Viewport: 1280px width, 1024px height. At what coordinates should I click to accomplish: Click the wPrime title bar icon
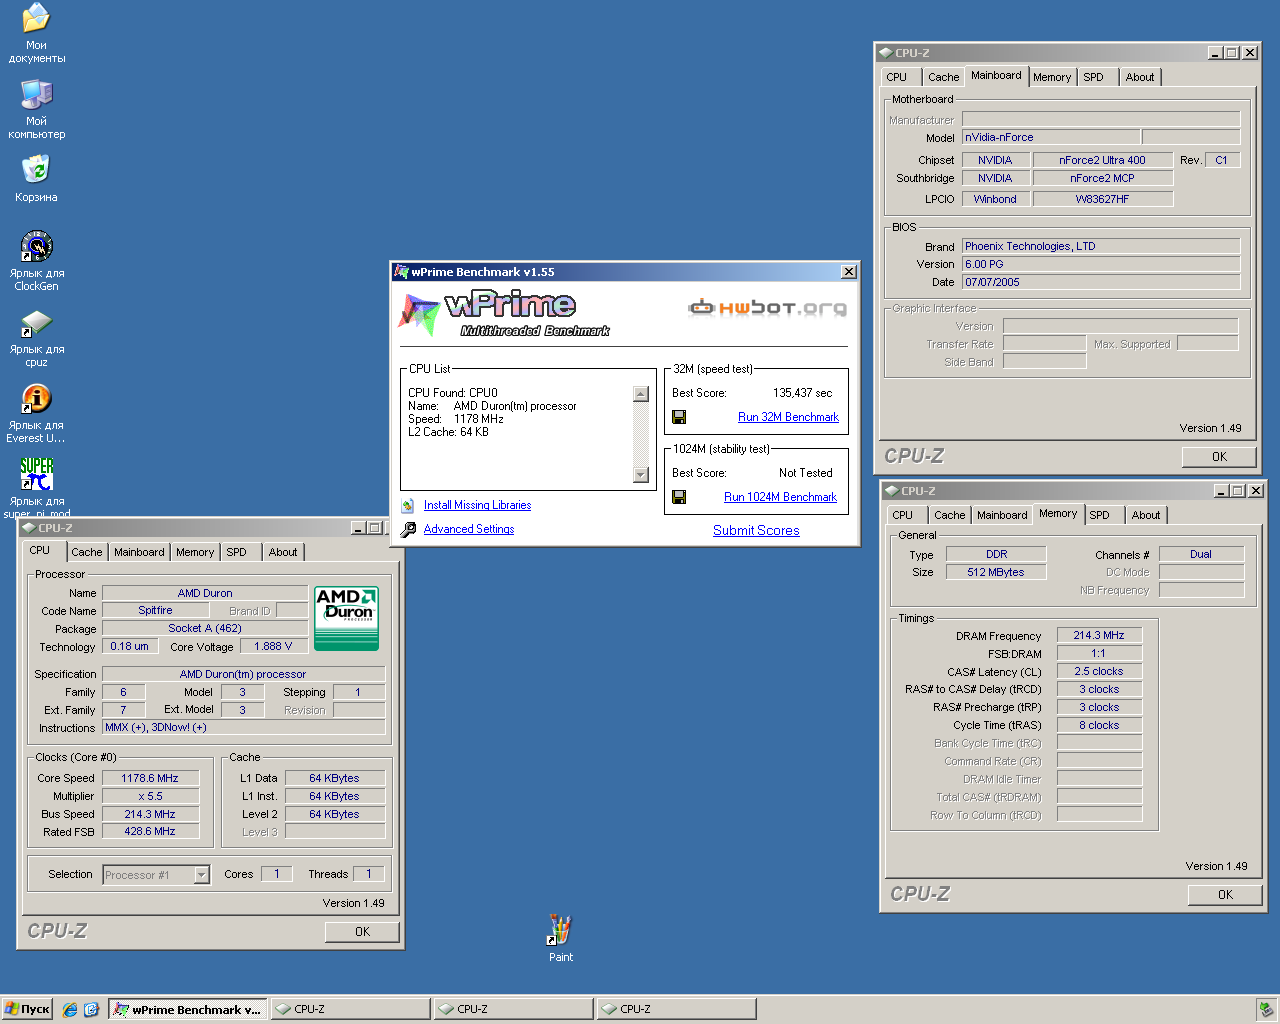(401, 272)
